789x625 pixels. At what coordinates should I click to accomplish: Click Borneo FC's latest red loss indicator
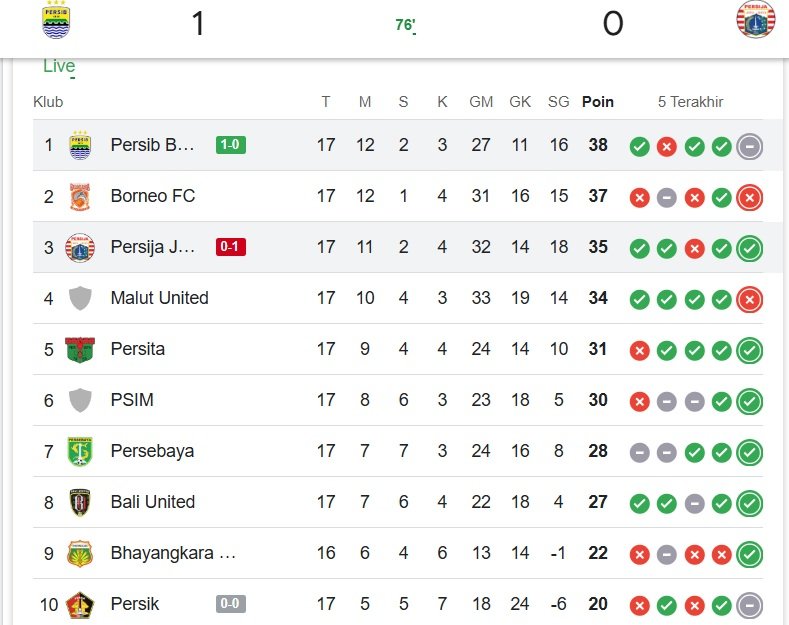pos(750,197)
